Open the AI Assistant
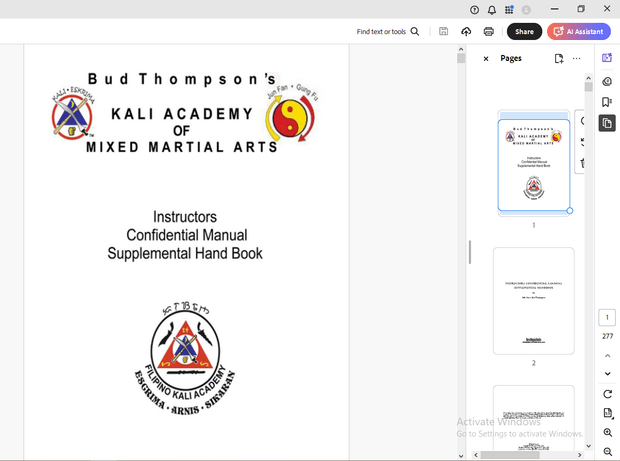This screenshot has height=461, width=620. (x=579, y=32)
